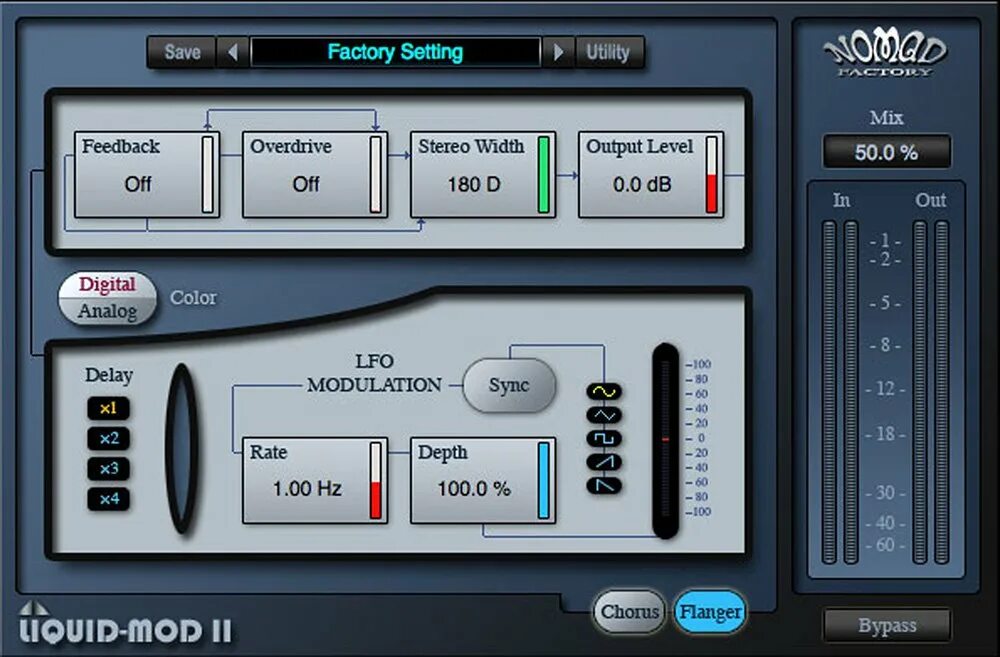Click the Output Level 0.0 dB value

point(642,184)
